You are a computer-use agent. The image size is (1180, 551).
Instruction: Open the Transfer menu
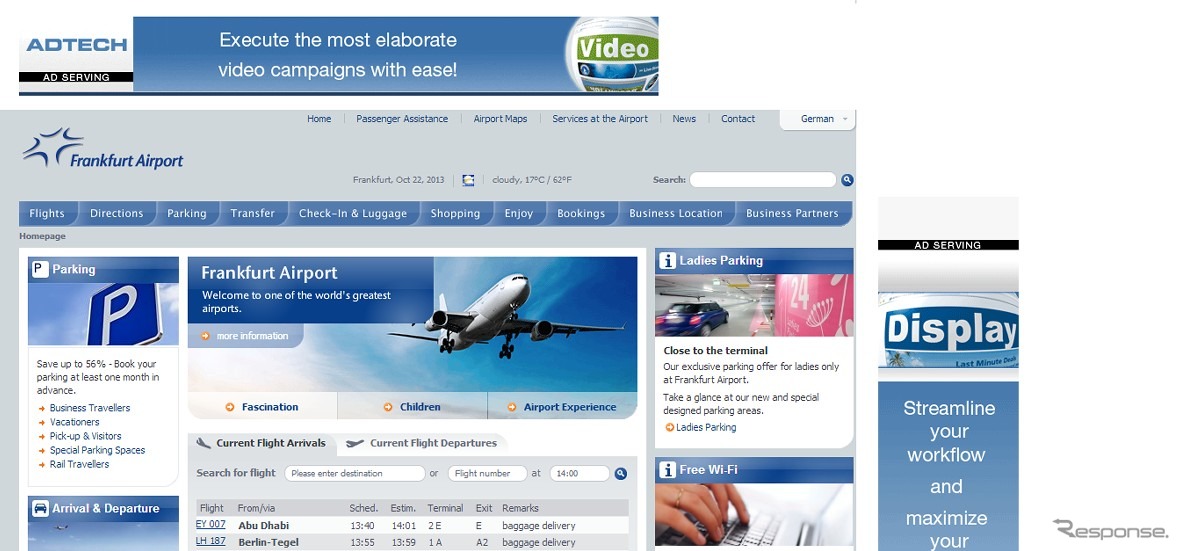(253, 214)
